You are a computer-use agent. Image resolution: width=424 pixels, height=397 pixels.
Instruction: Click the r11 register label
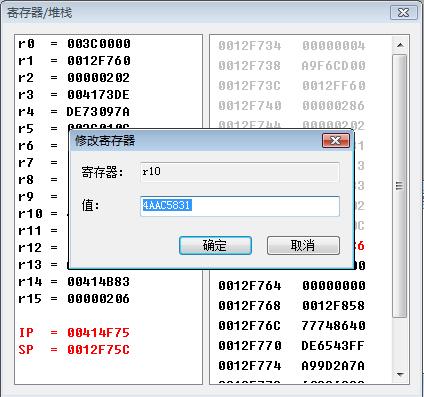coord(30,231)
